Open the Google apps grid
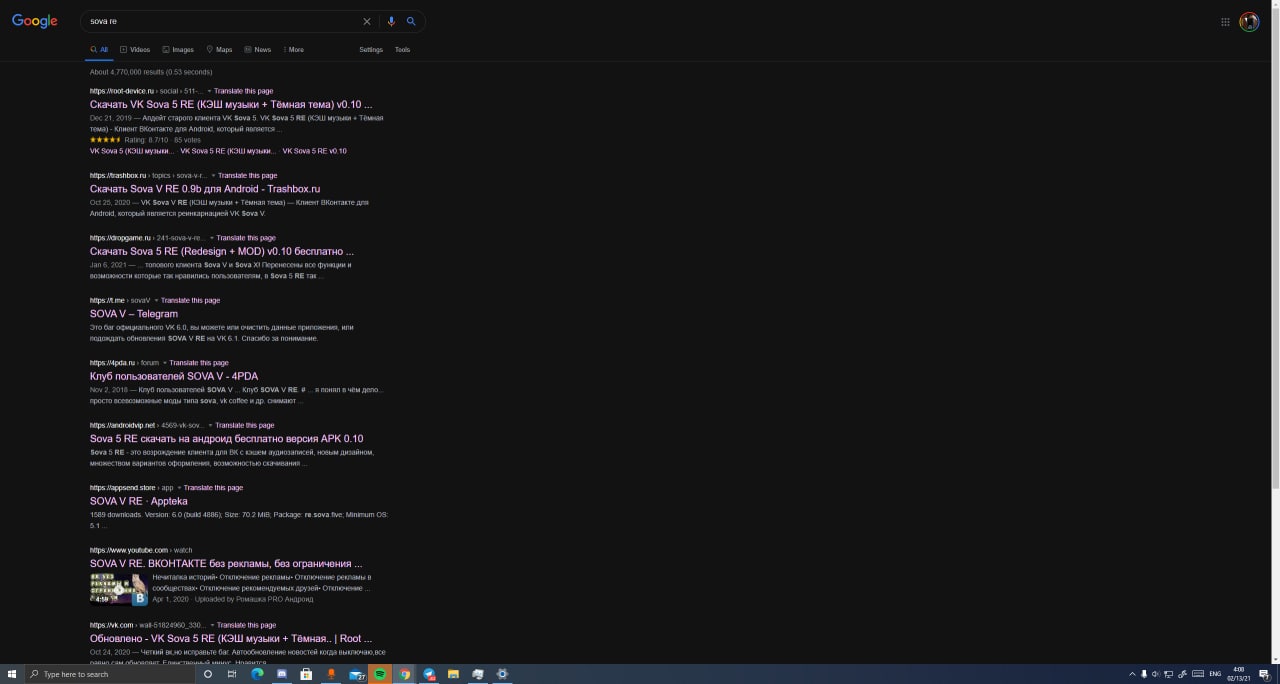Viewport: 1280px width, 684px height. [1225, 22]
